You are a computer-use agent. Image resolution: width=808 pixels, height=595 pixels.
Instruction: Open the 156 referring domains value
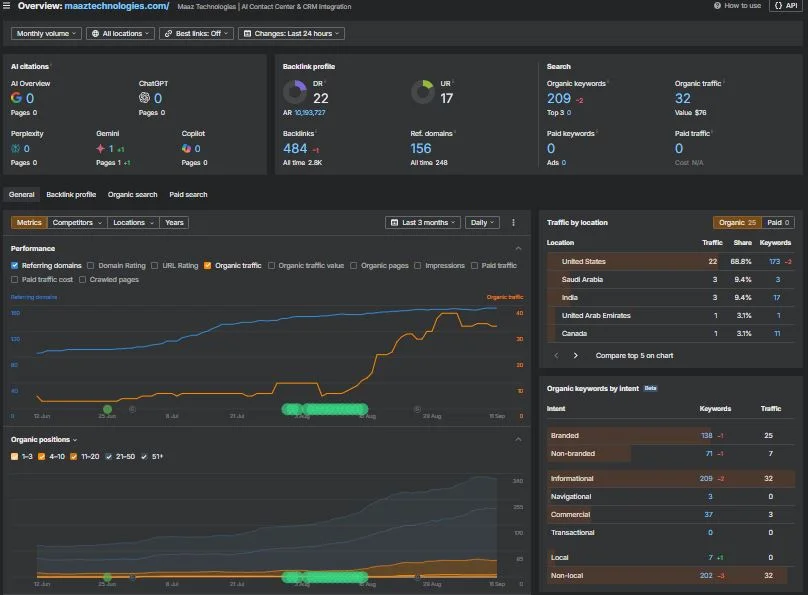pos(420,148)
